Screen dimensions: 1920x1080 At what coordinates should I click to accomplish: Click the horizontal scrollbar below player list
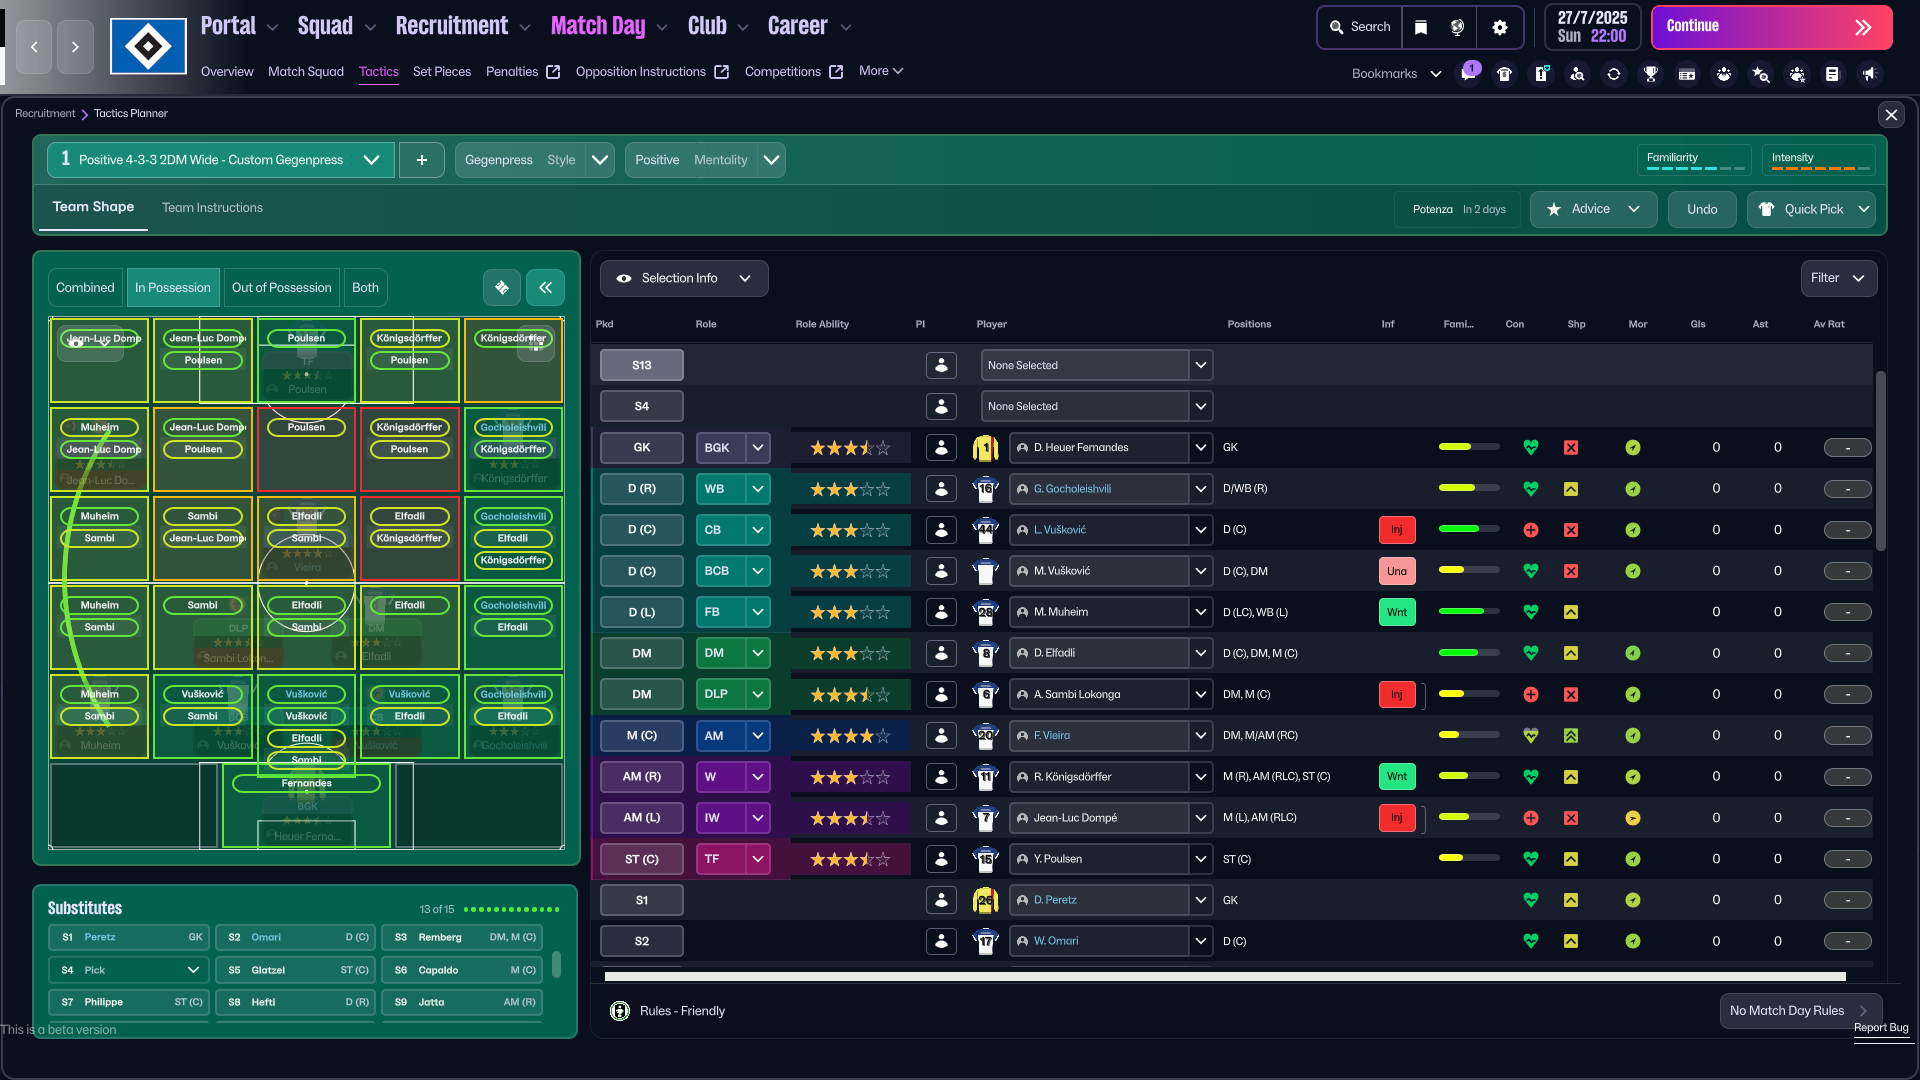(1225, 976)
